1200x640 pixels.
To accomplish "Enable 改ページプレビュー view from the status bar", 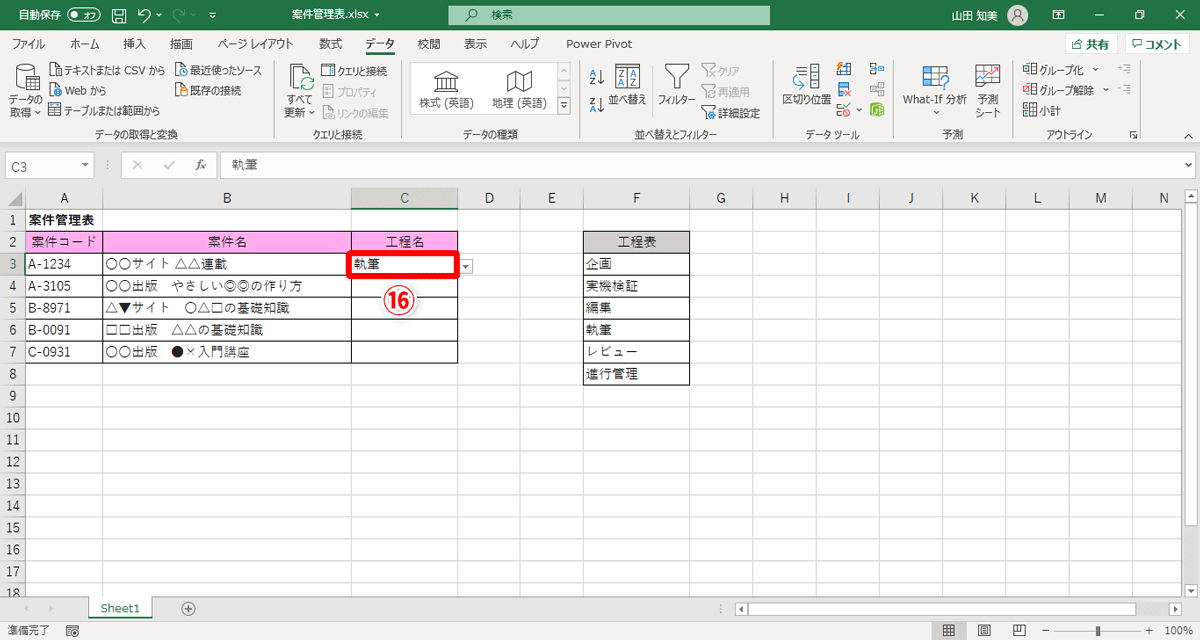I will (x=1018, y=629).
